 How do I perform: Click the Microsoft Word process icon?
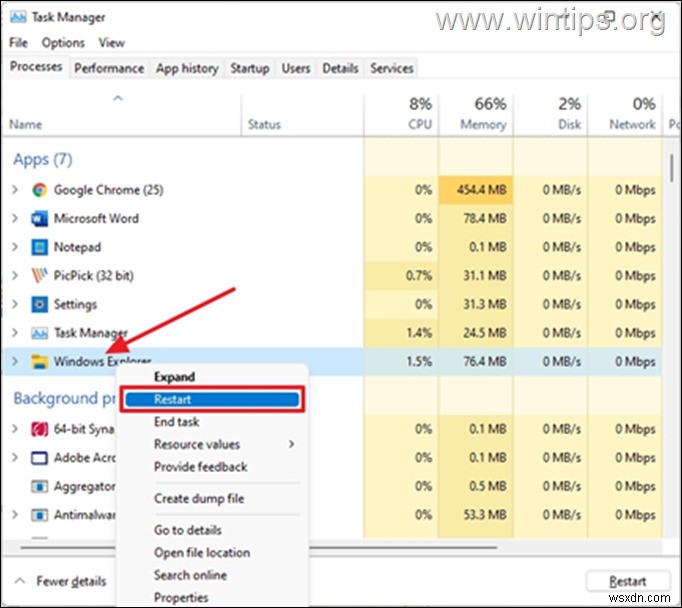coord(40,218)
